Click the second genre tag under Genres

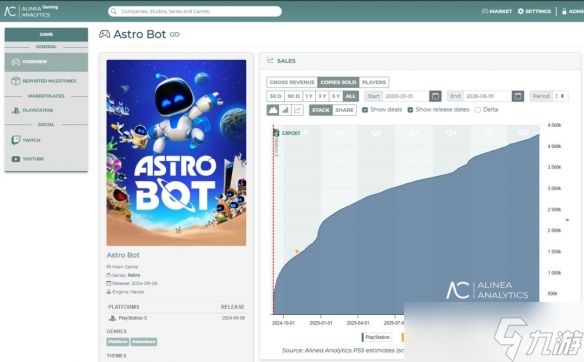click(144, 342)
